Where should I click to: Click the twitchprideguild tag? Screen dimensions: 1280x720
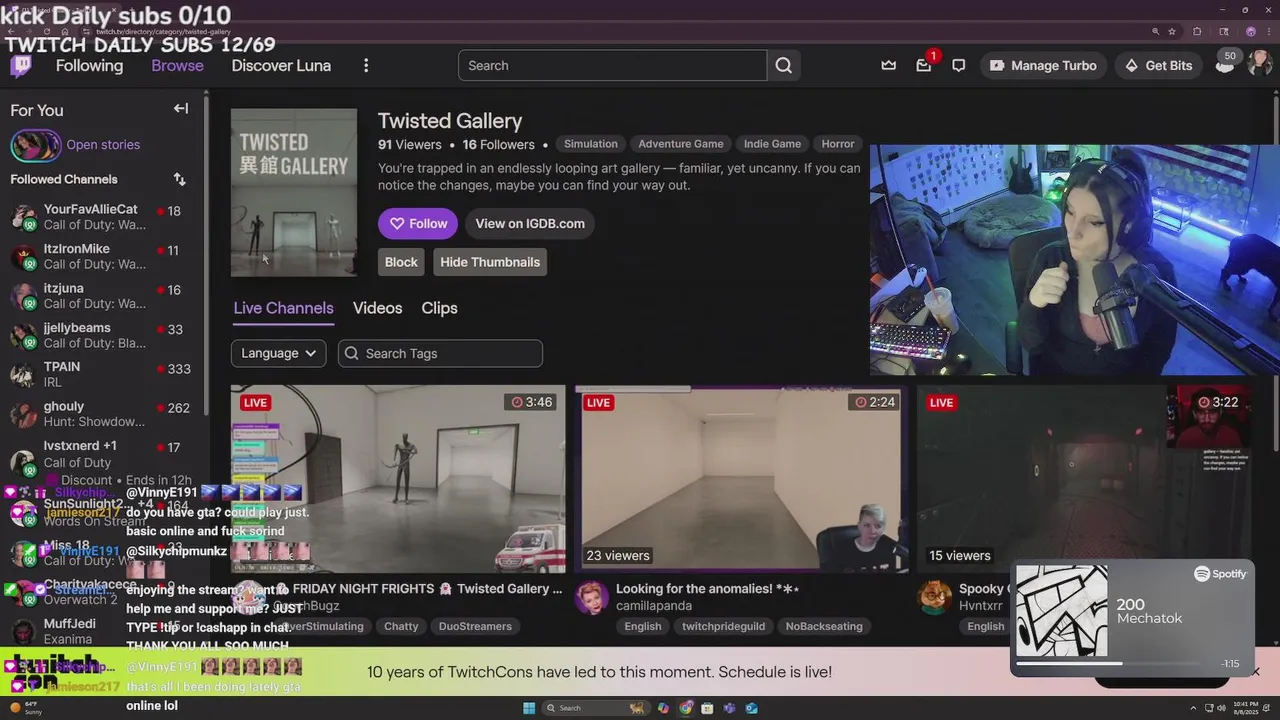[x=723, y=626]
